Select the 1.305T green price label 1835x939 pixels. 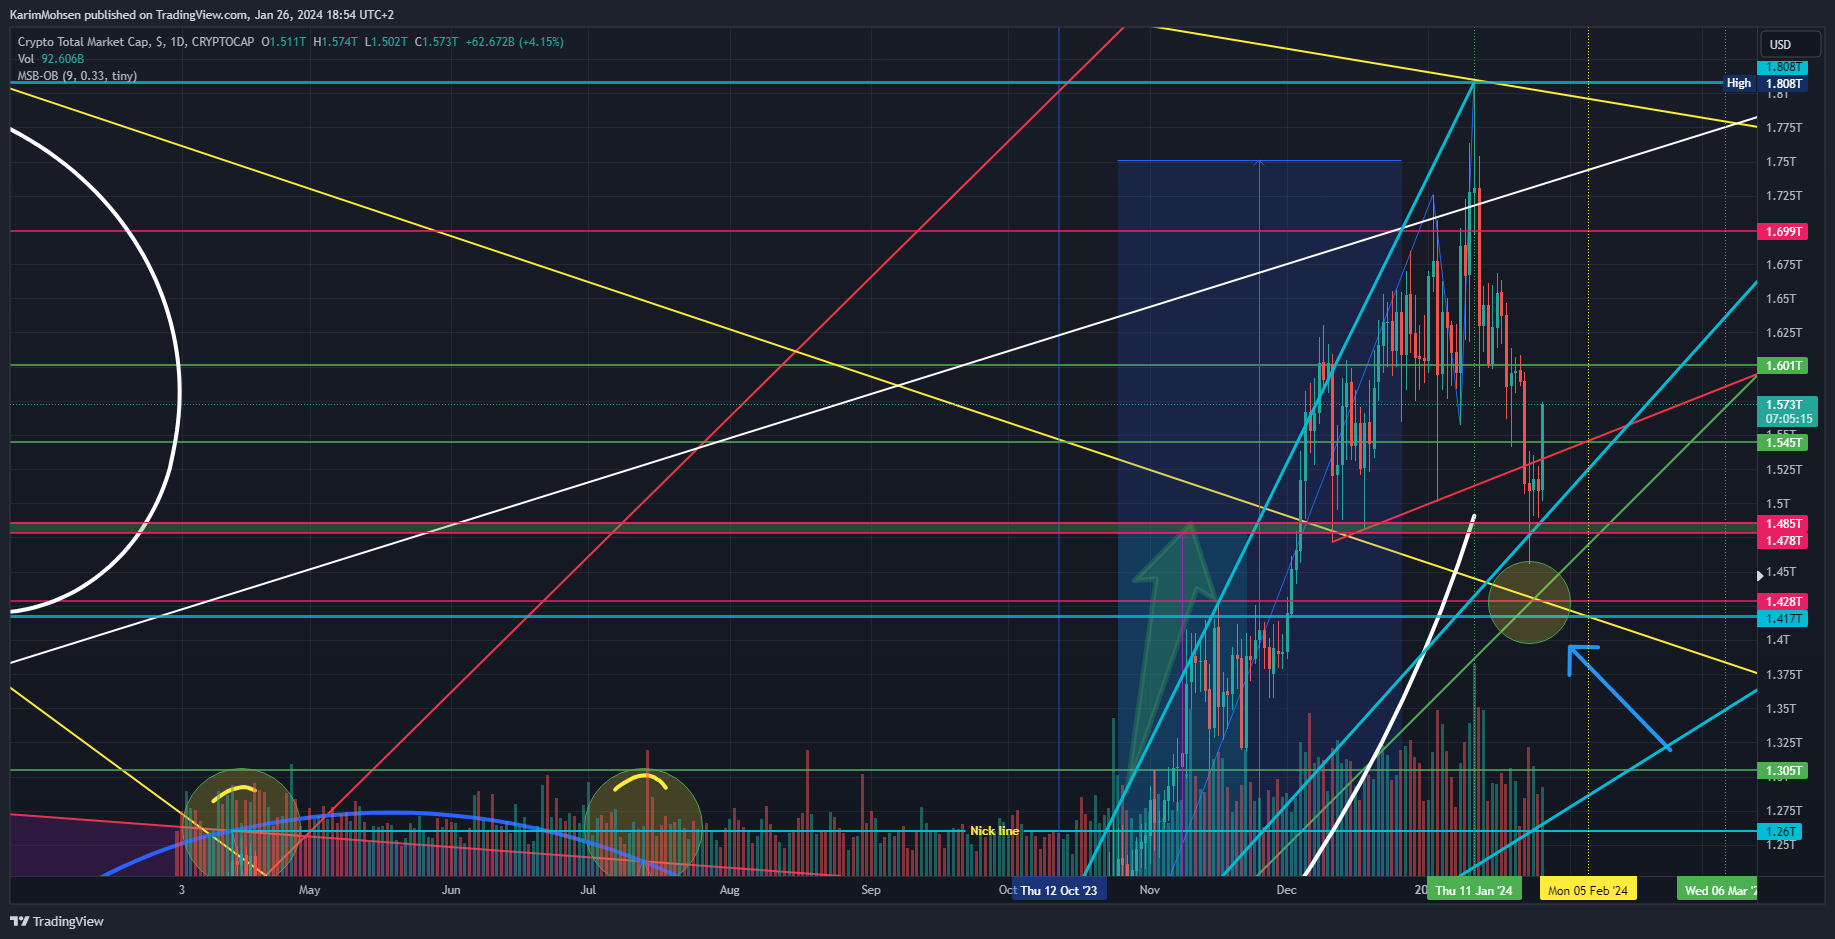[1783, 770]
